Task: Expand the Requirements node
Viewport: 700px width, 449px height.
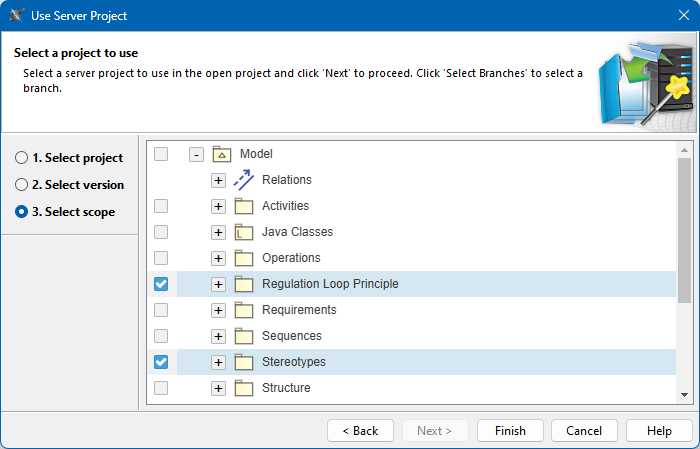Action: (218, 310)
